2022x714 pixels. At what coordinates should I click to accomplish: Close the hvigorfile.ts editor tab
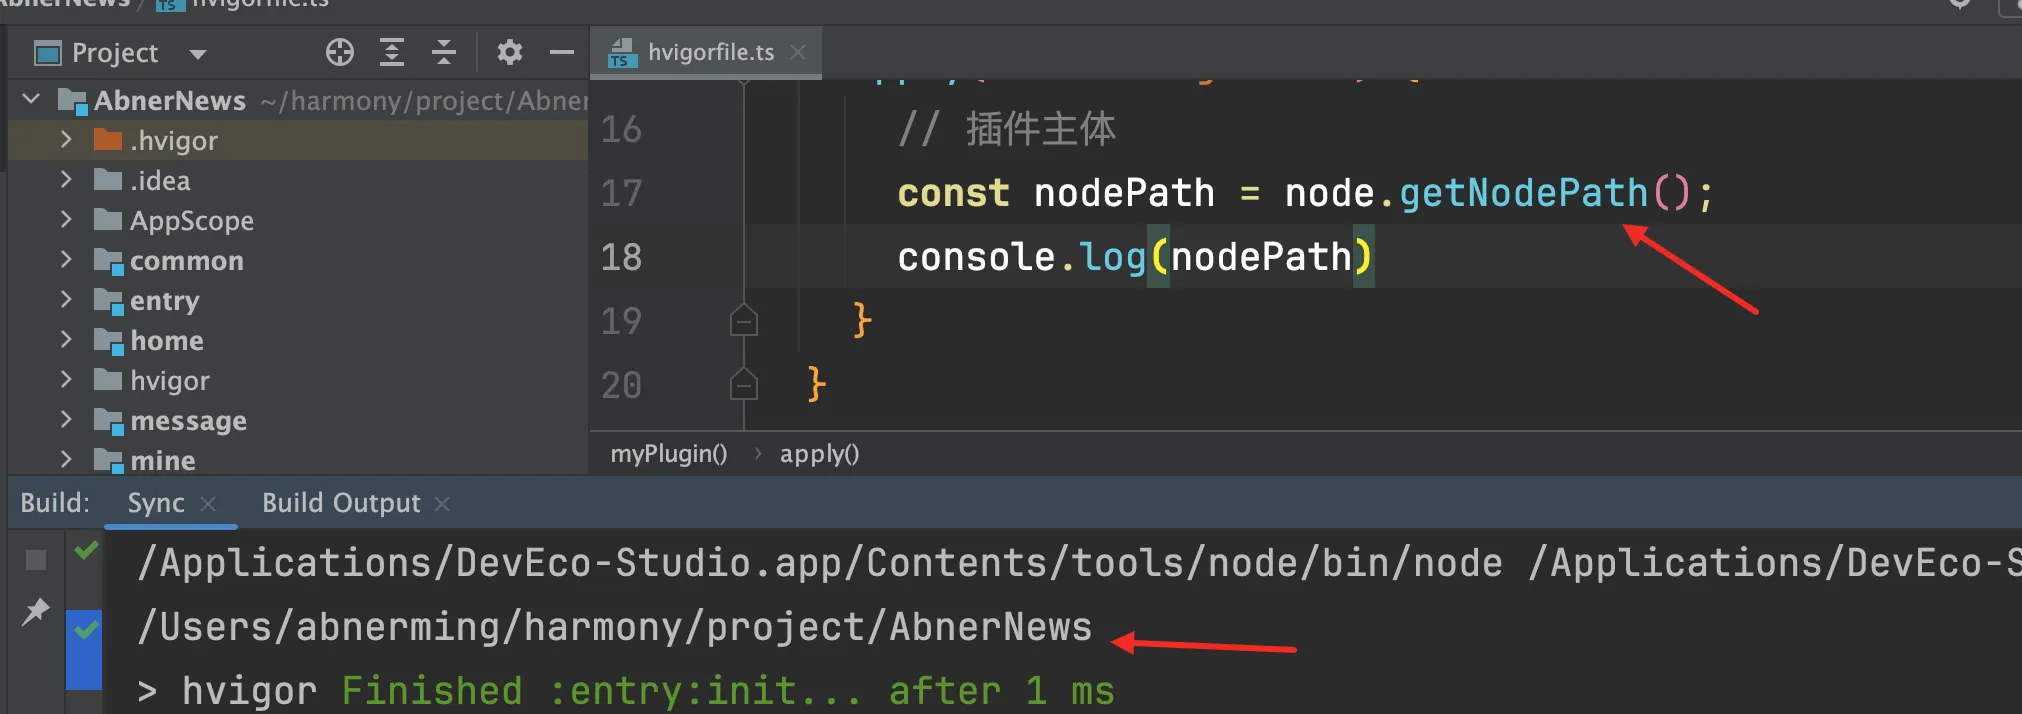[798, 52]
